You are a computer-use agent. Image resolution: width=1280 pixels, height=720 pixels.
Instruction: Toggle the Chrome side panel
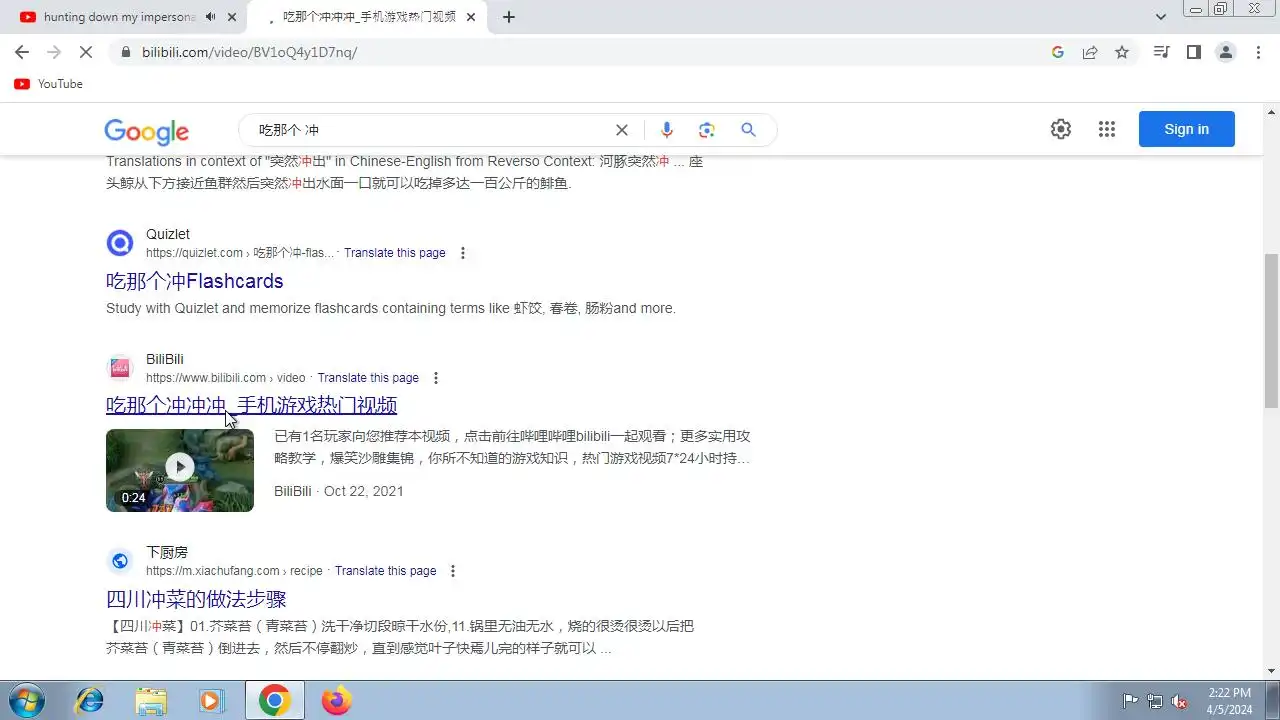tap(1193, 52)
